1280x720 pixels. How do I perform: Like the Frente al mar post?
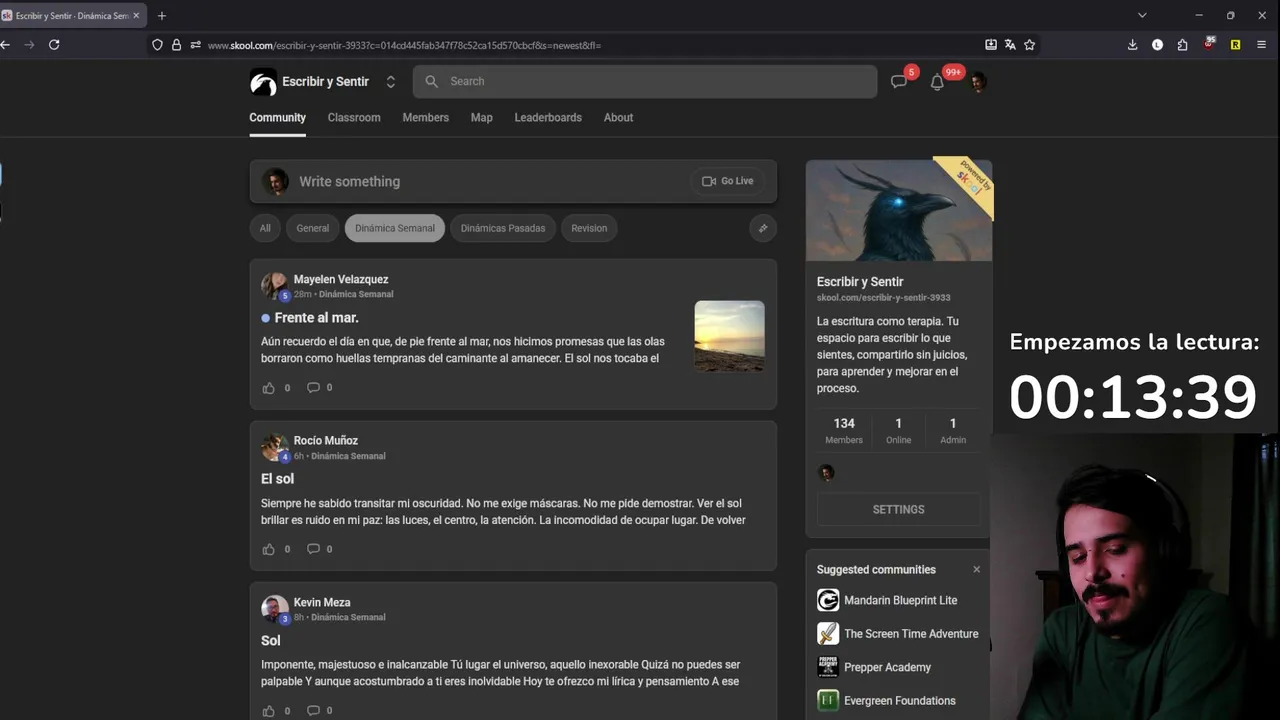point(268,388)
